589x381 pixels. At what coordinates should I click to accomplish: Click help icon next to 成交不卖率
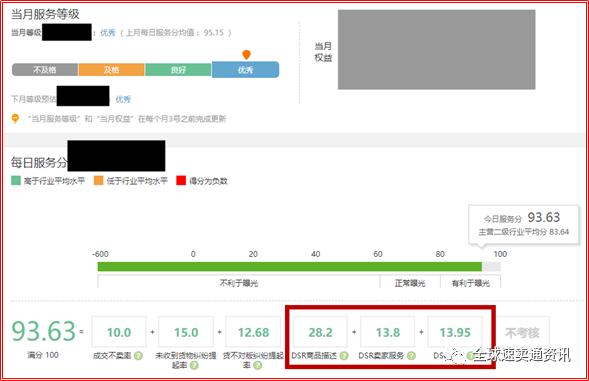138,355
